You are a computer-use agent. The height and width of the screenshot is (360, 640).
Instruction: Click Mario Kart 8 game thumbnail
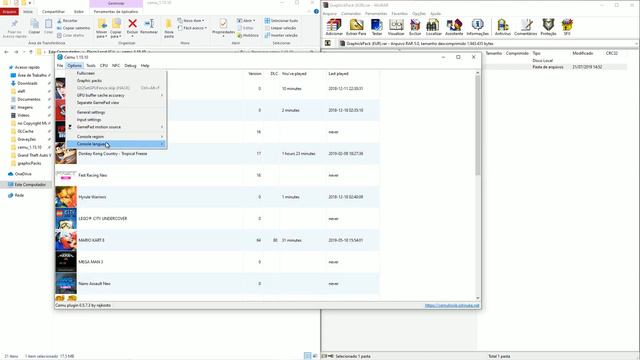[66, 240]
